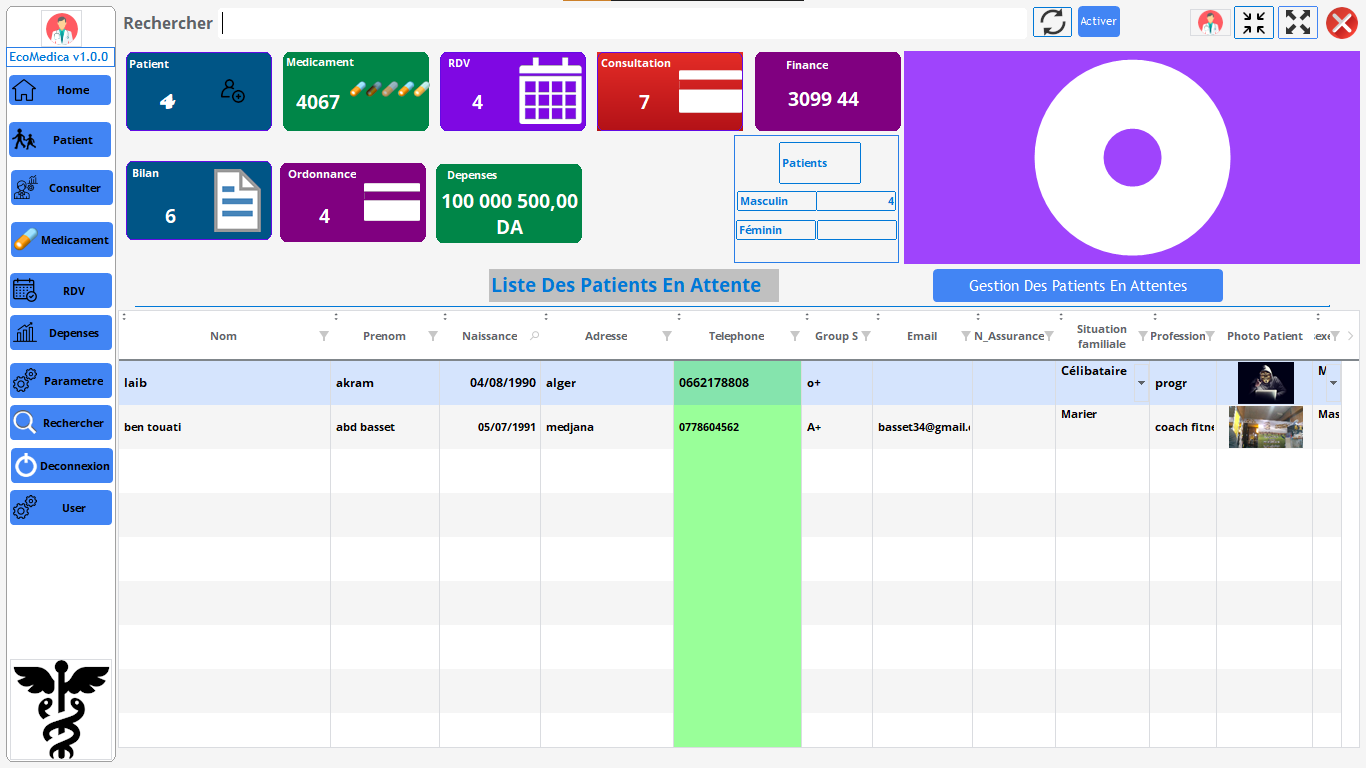Click the collapse arrows icon in top bar
1366x768 pixels.
click(1254, 22)
